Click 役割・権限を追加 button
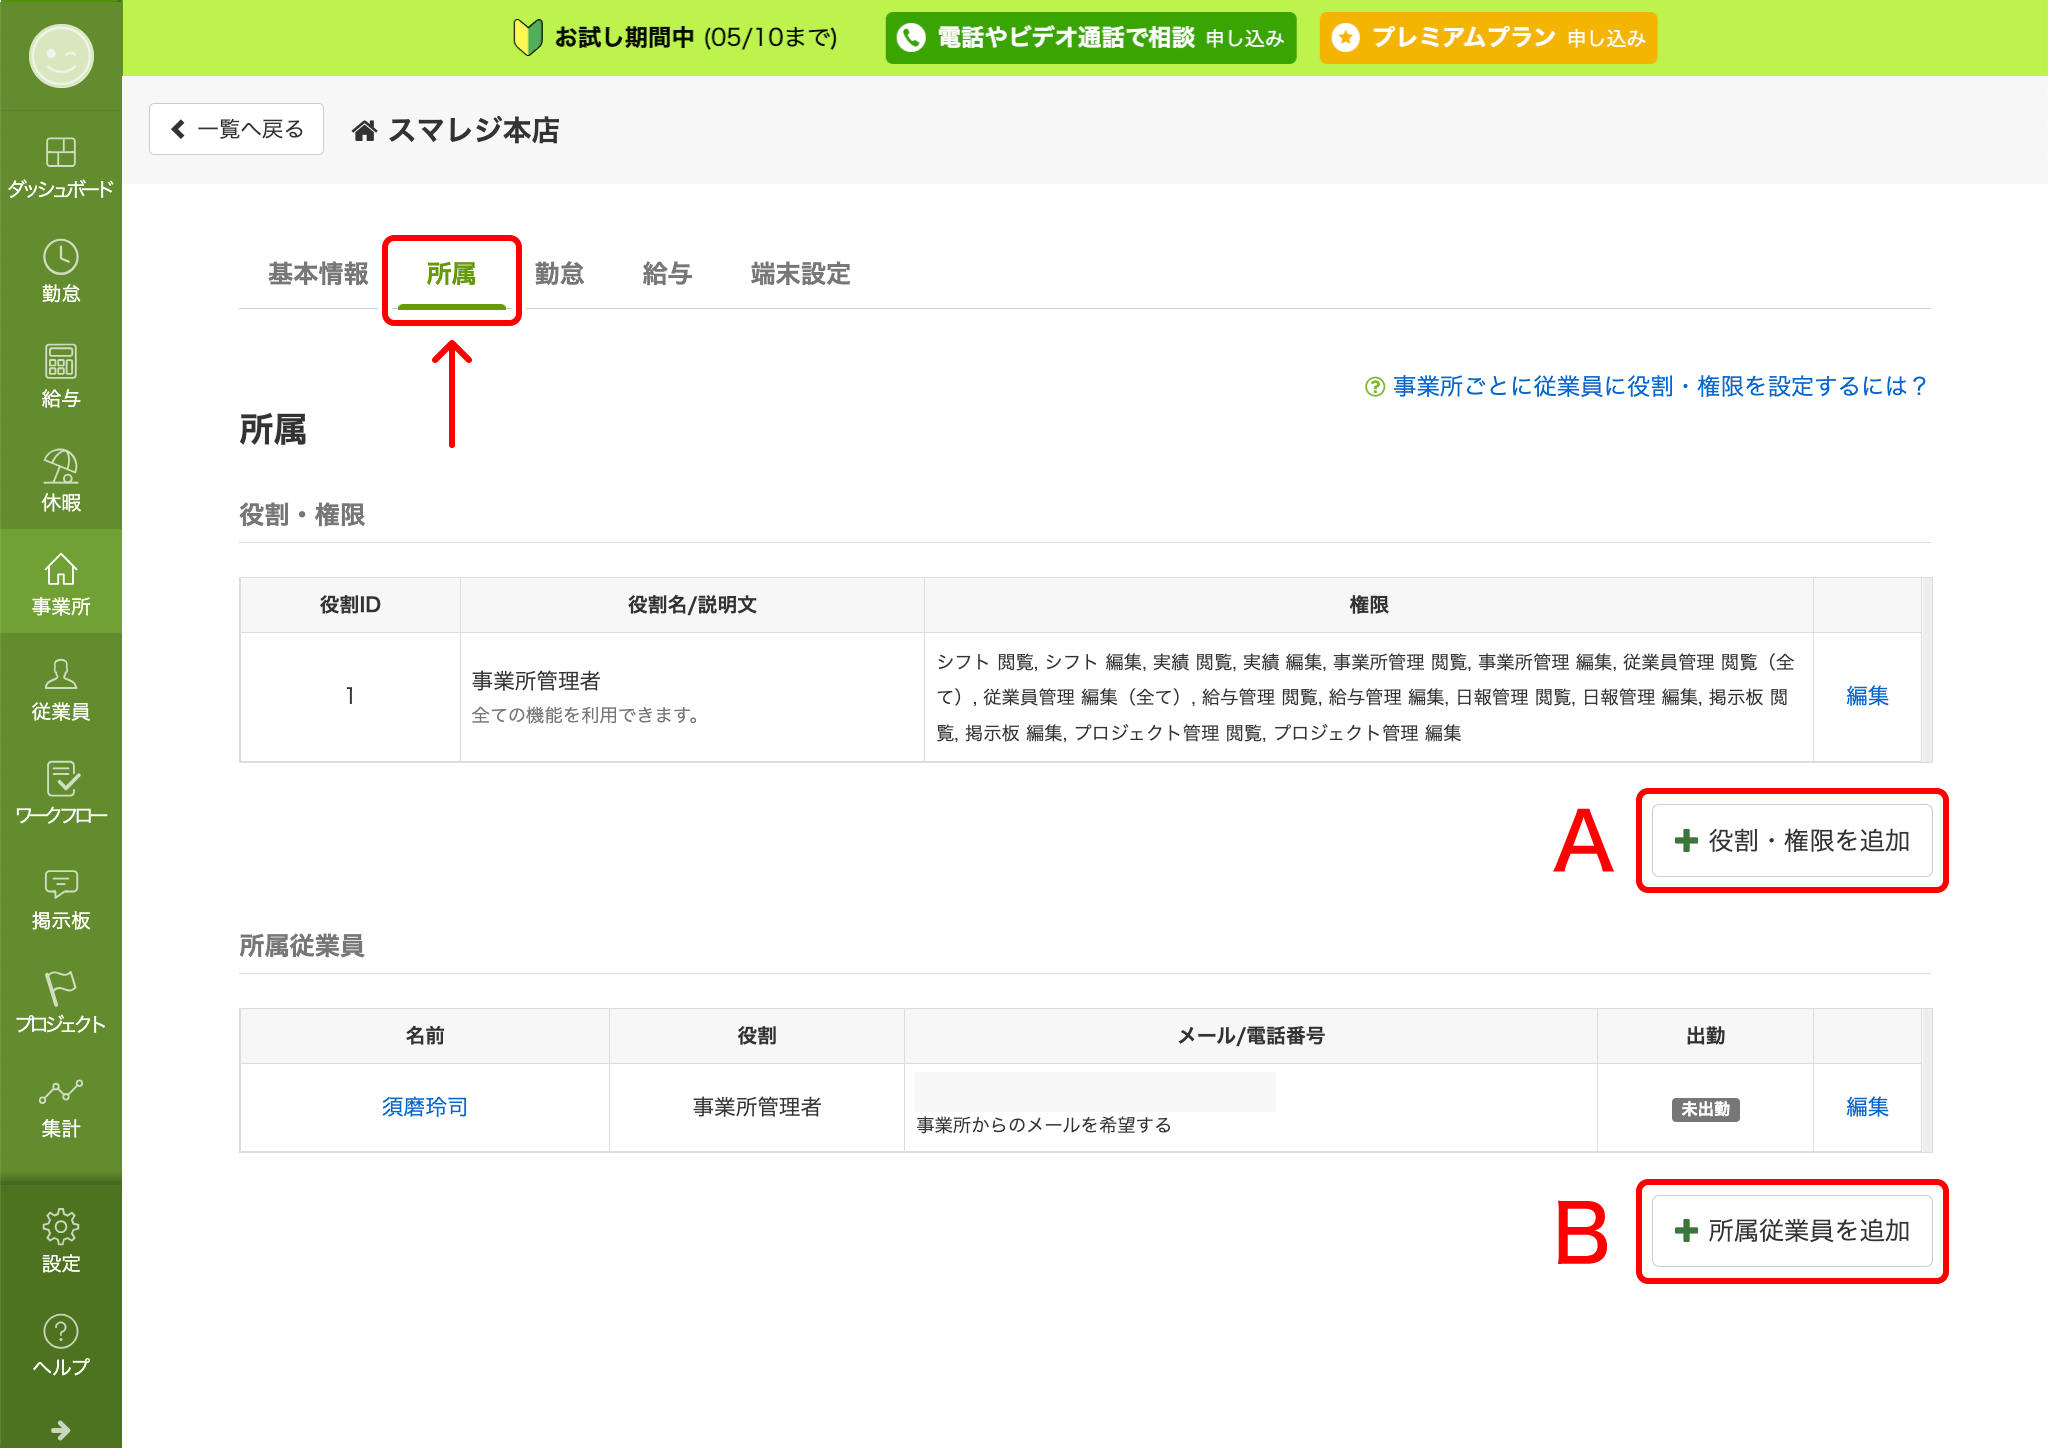The image size is (2048, 1448). tap(1792, 841)
